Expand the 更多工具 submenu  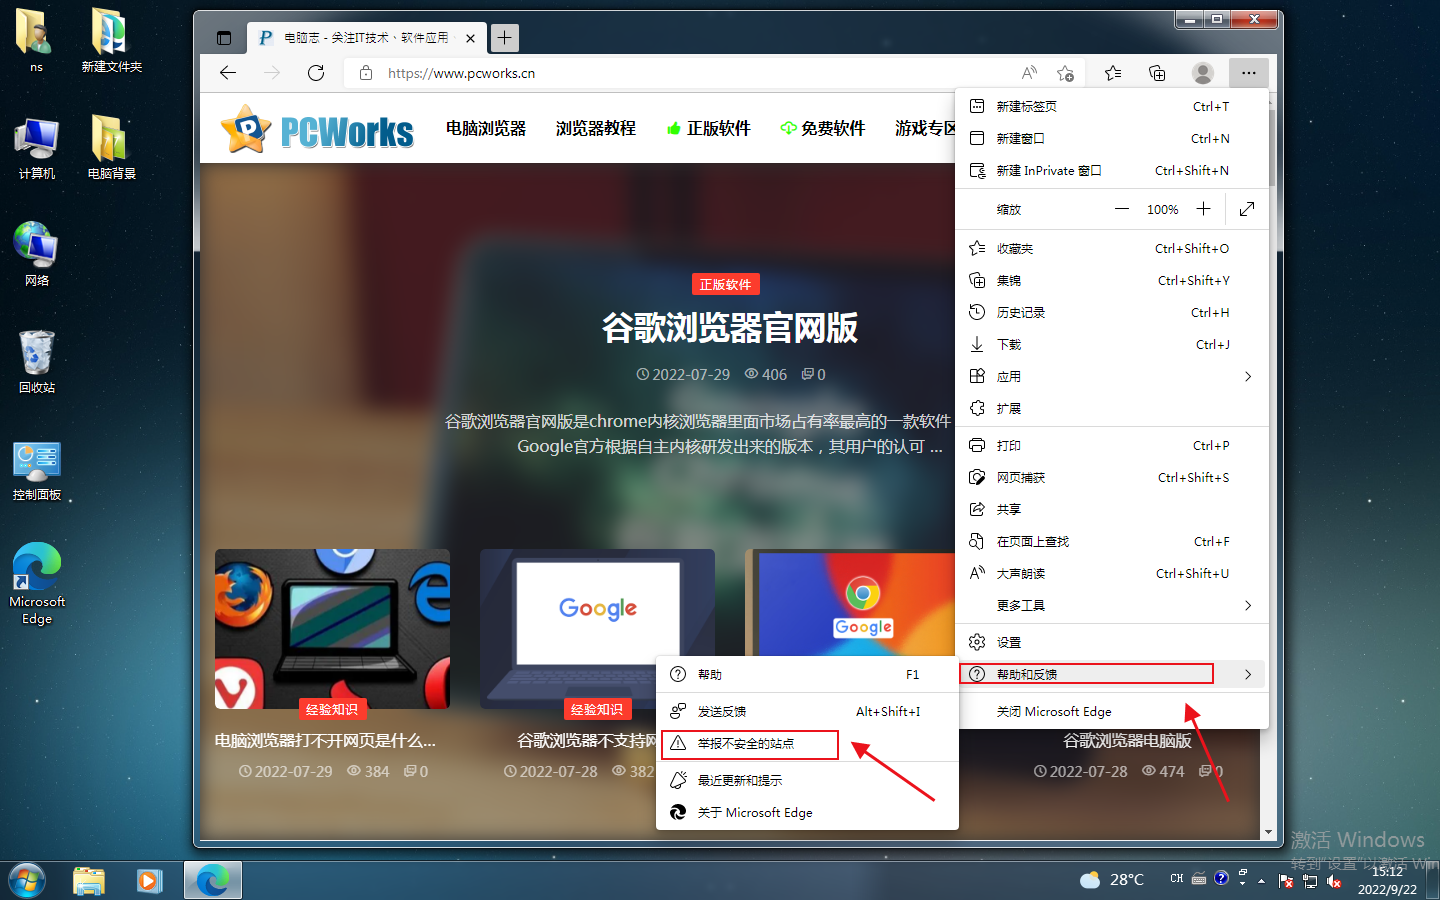(x=1112, y=605)
